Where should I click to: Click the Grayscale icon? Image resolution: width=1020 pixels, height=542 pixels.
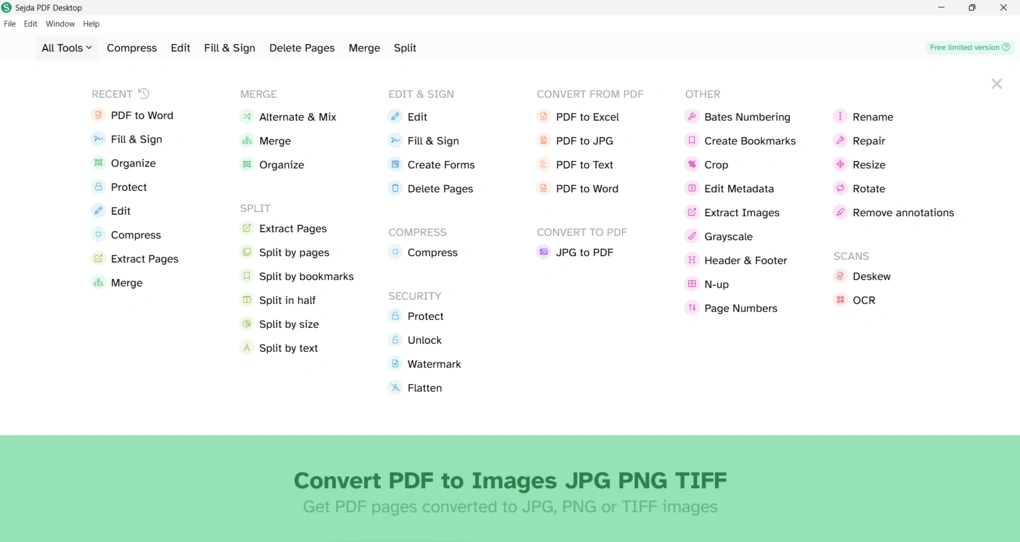click(x=691, y=236)
